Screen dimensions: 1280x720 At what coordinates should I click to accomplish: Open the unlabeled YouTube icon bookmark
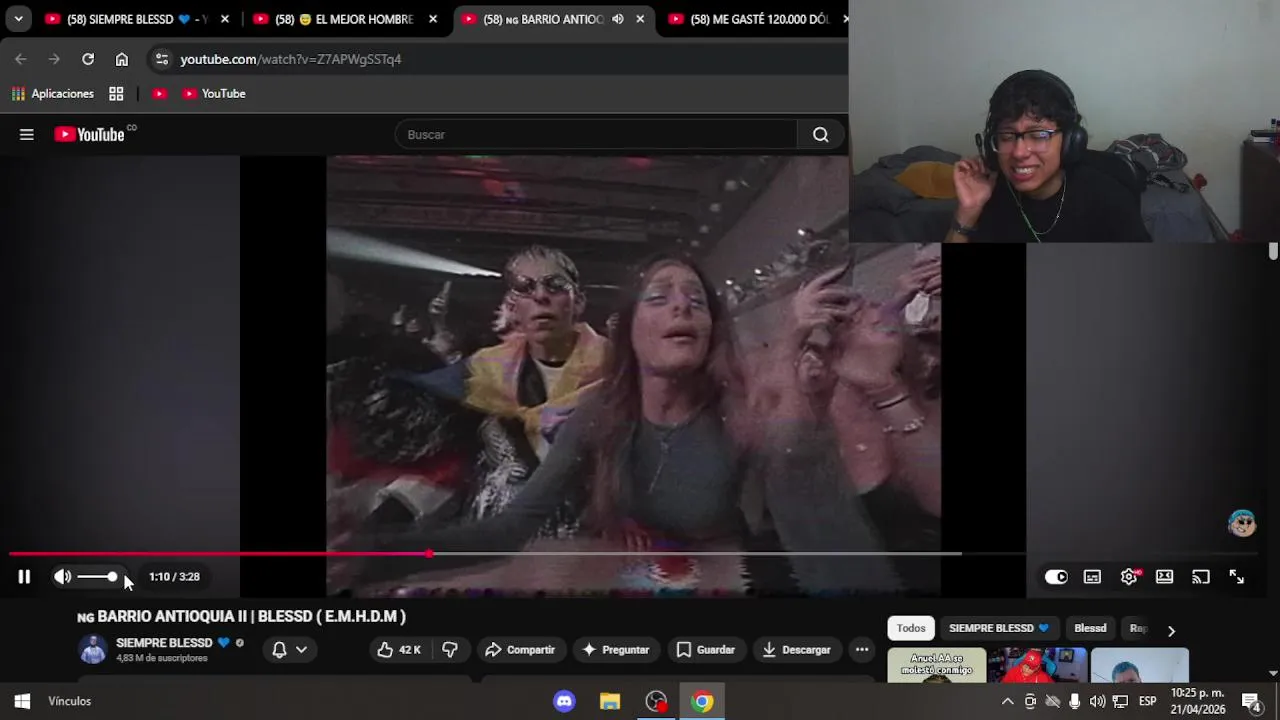(x=159, y=93)
